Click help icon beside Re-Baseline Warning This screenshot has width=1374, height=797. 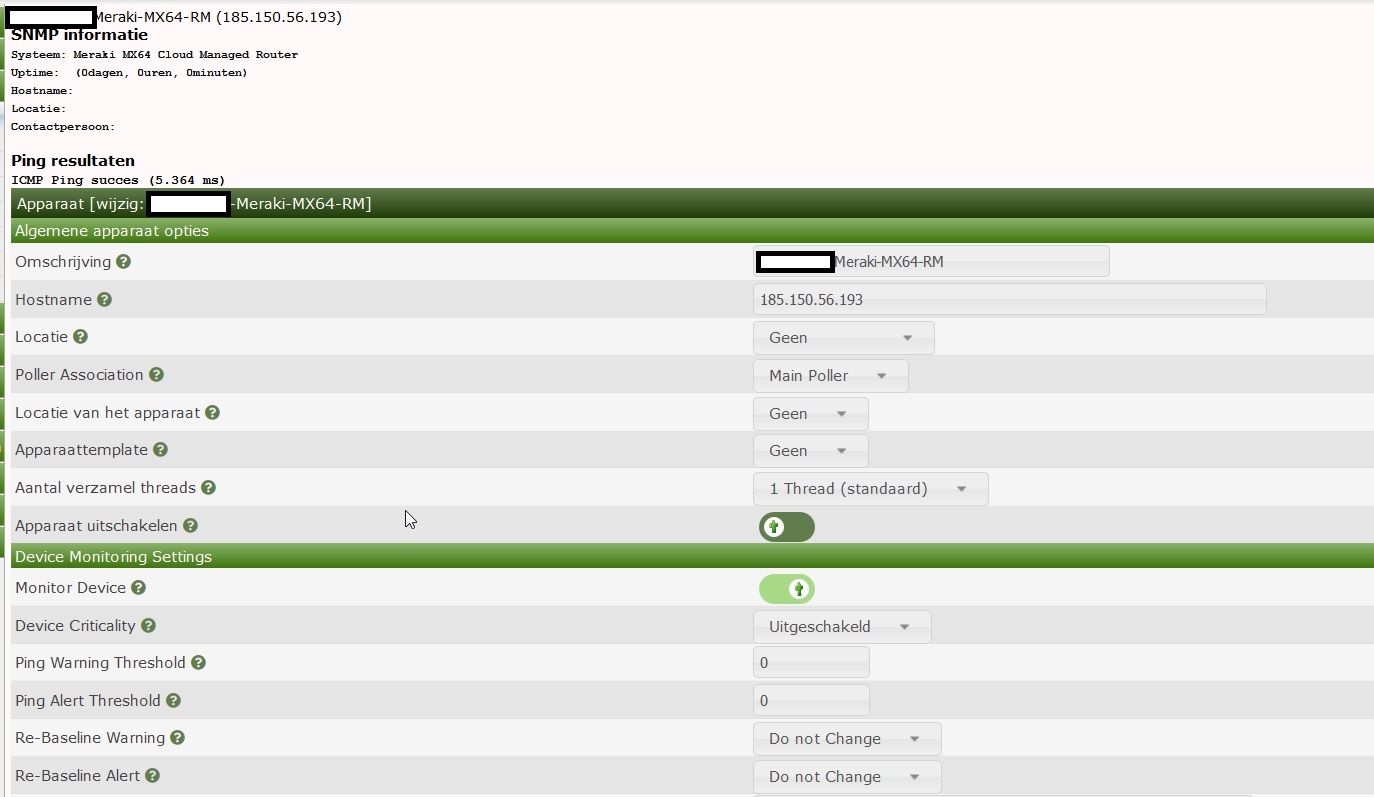point(177,738)
